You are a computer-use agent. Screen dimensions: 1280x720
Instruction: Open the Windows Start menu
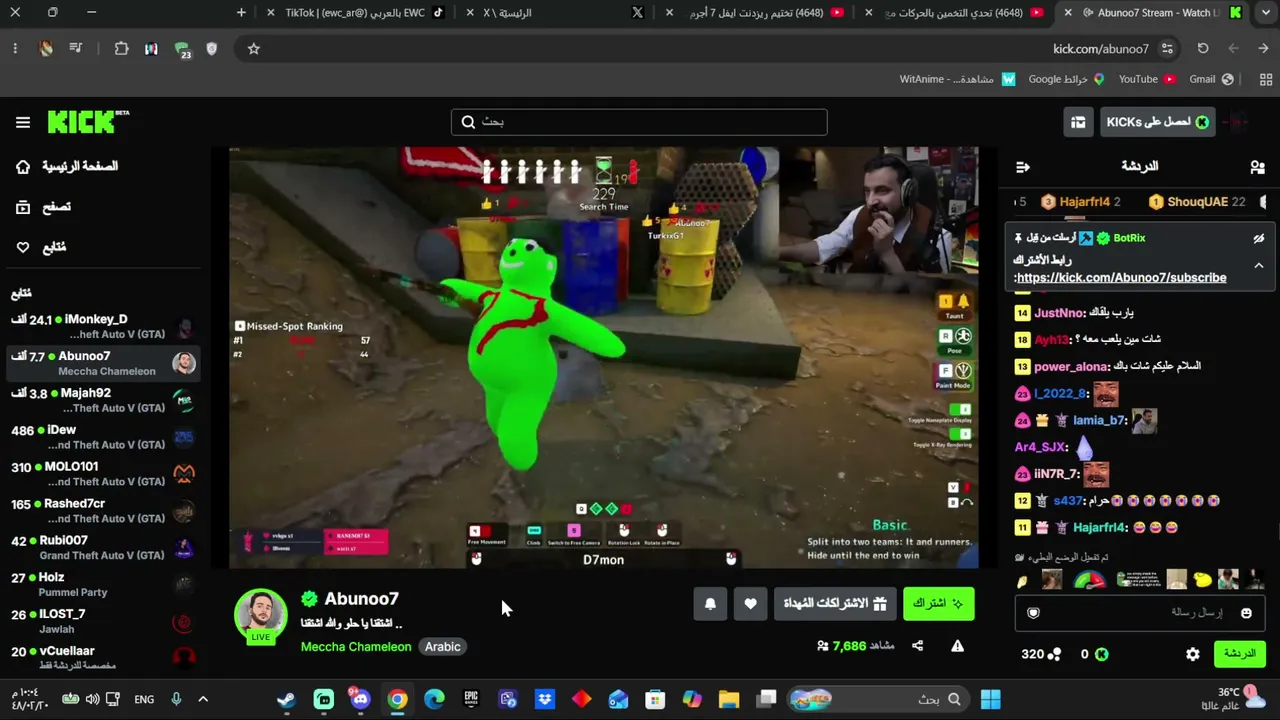tap(990, 699)
